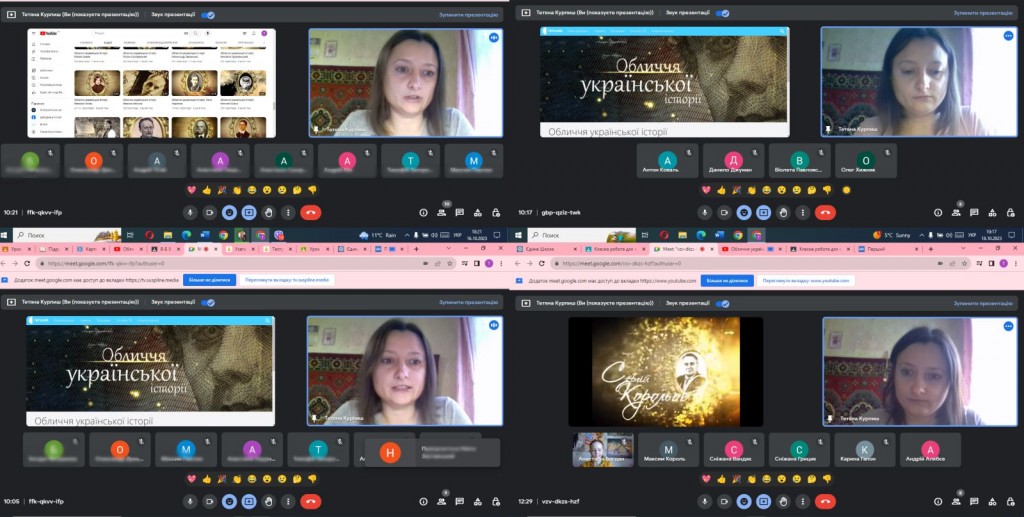Click stop sharing button for tv.suspilne.media tab
Screen dimensions: 1024x517
(x=209, y=280)
